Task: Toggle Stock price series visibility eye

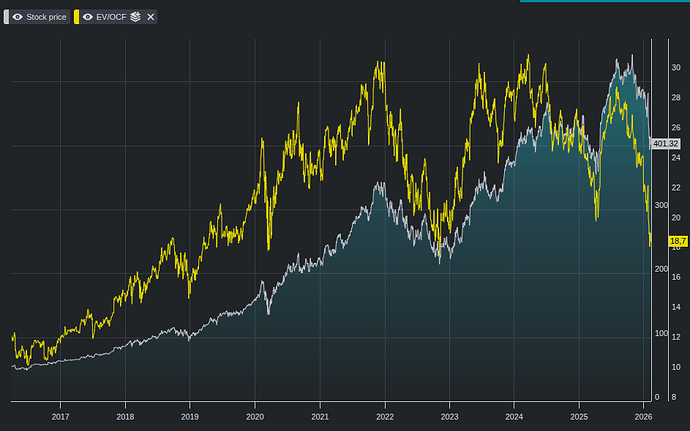Action: pos(18,17)
